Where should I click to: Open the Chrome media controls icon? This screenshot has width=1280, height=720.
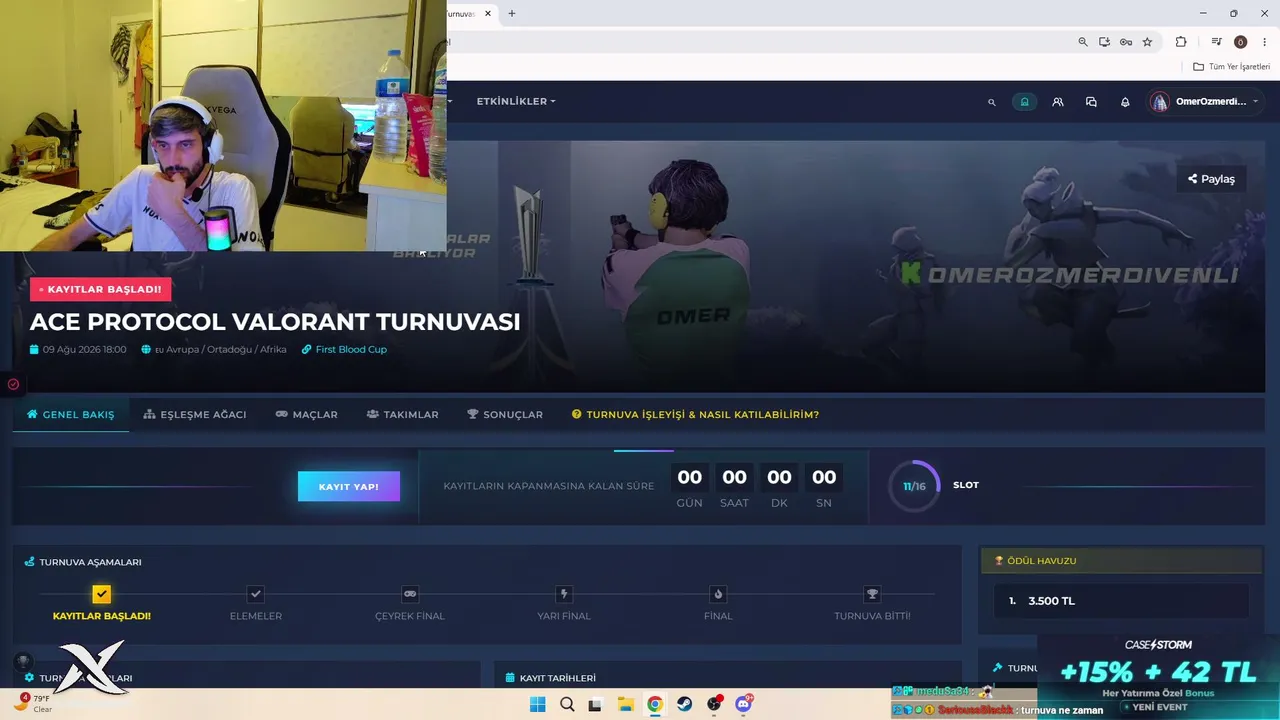coord(1216,42)
